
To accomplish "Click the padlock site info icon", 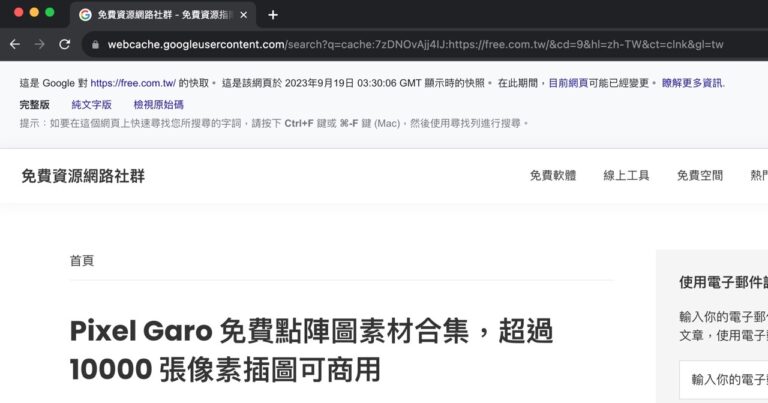I will (96, 45).
